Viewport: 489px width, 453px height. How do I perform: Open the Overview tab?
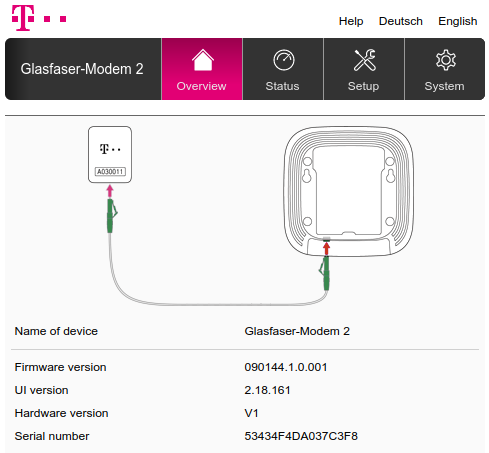coord(202,69)
